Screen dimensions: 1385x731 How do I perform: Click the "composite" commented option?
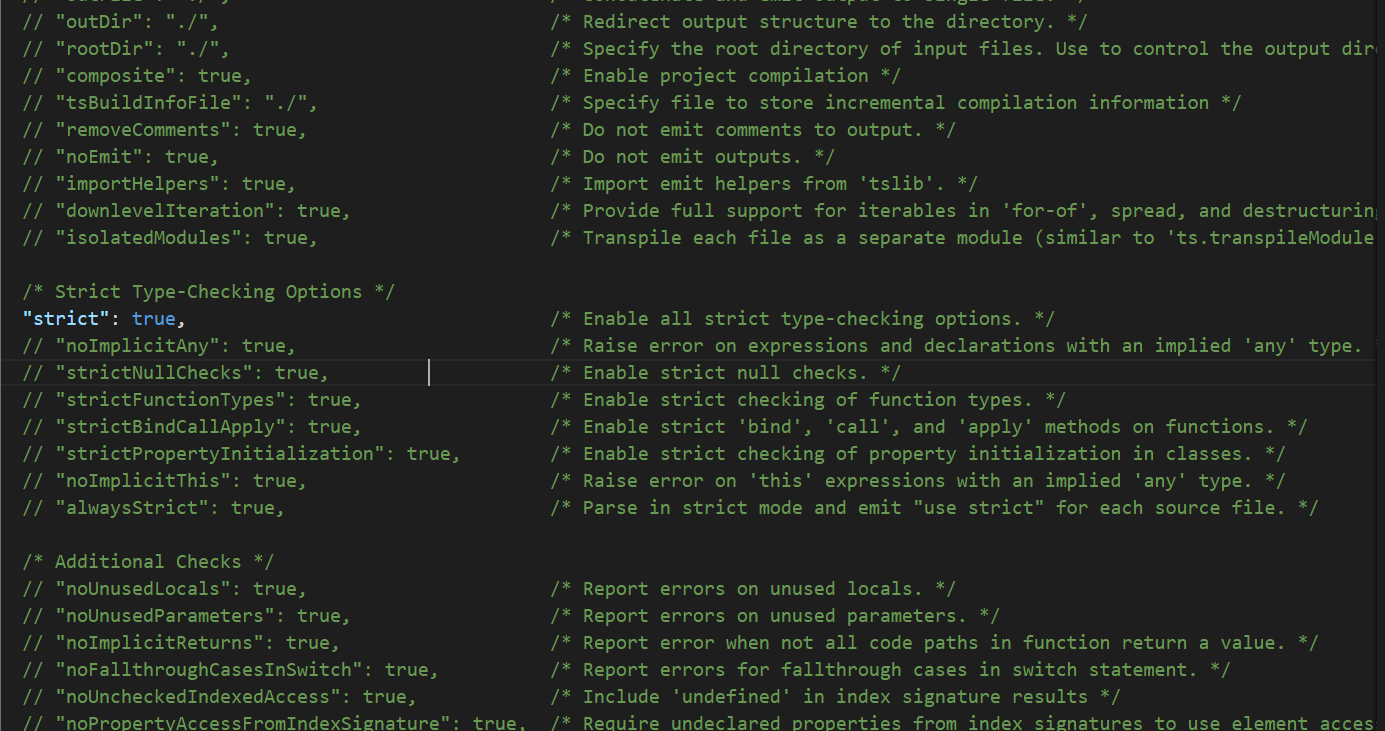click(x=138, y=76)
